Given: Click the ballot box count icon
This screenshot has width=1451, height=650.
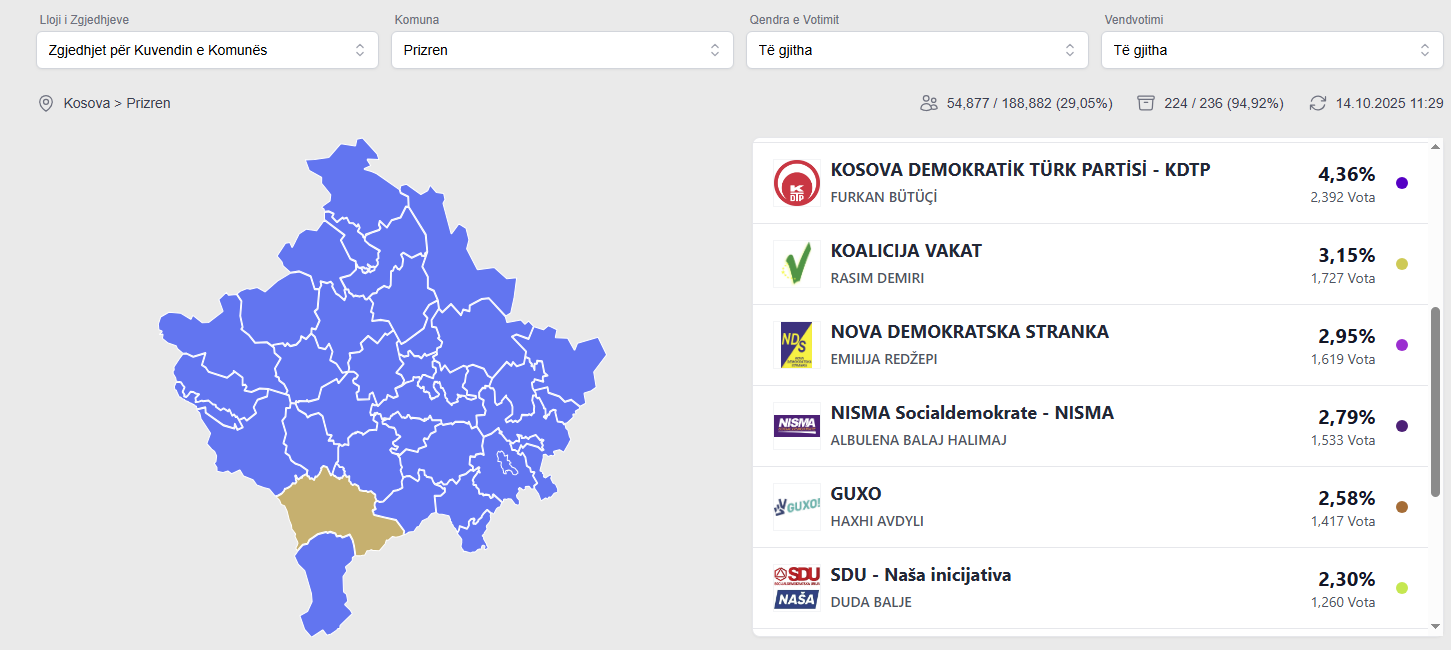Looking at the screenshot, I should click(1146, 103).
